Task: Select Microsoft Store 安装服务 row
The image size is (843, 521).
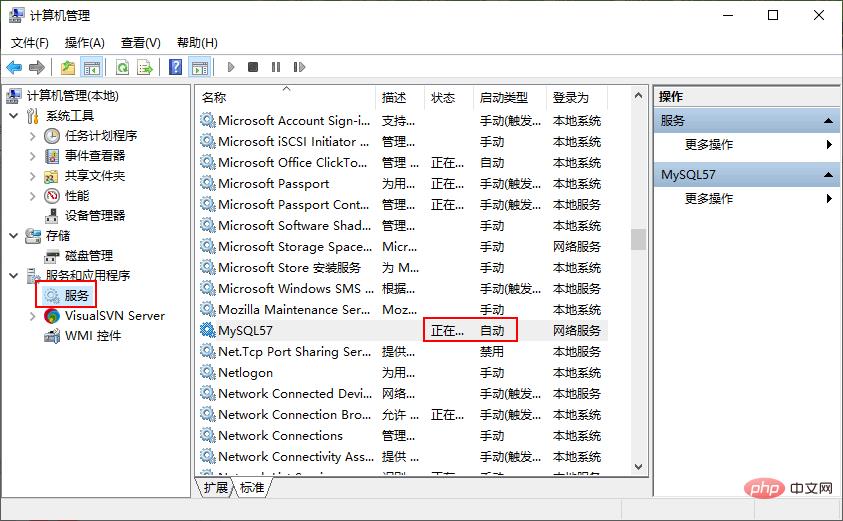Action: click(x=403, y=267)
